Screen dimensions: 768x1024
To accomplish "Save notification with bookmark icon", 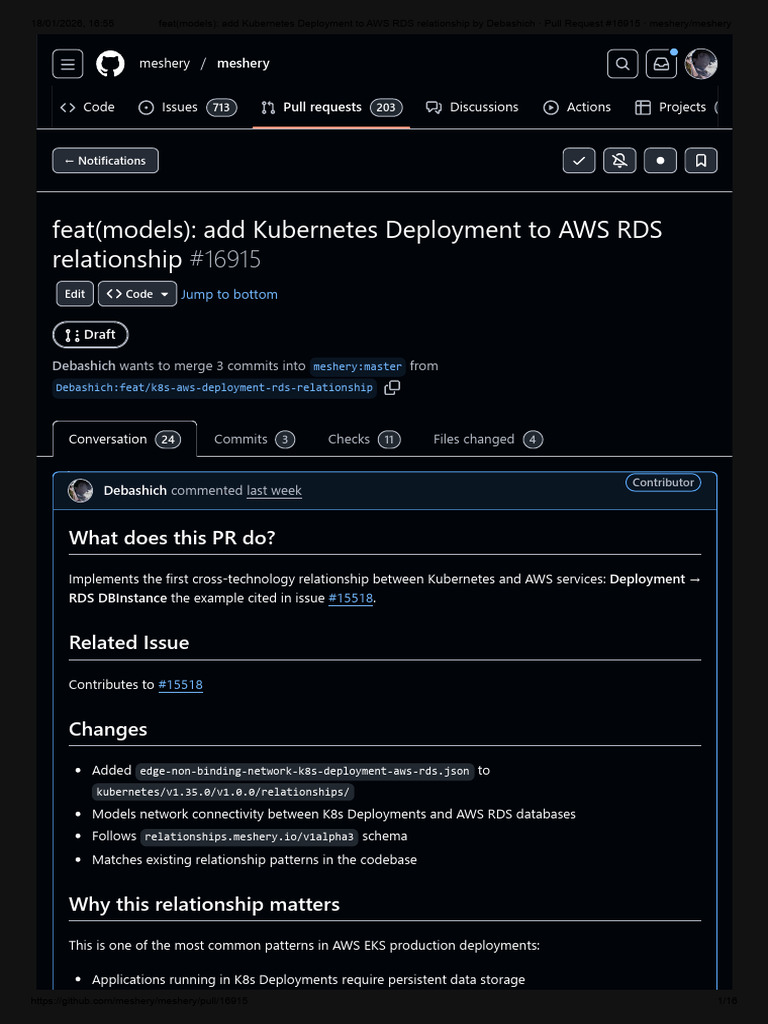I will 701,161.
